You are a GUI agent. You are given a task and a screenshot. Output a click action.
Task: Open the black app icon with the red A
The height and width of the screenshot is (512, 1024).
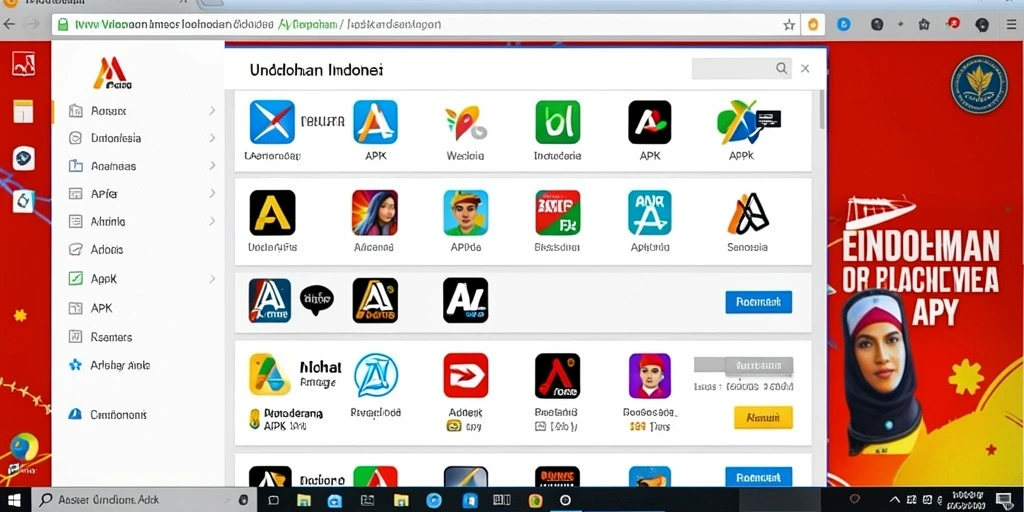click(x=558, y=376)
